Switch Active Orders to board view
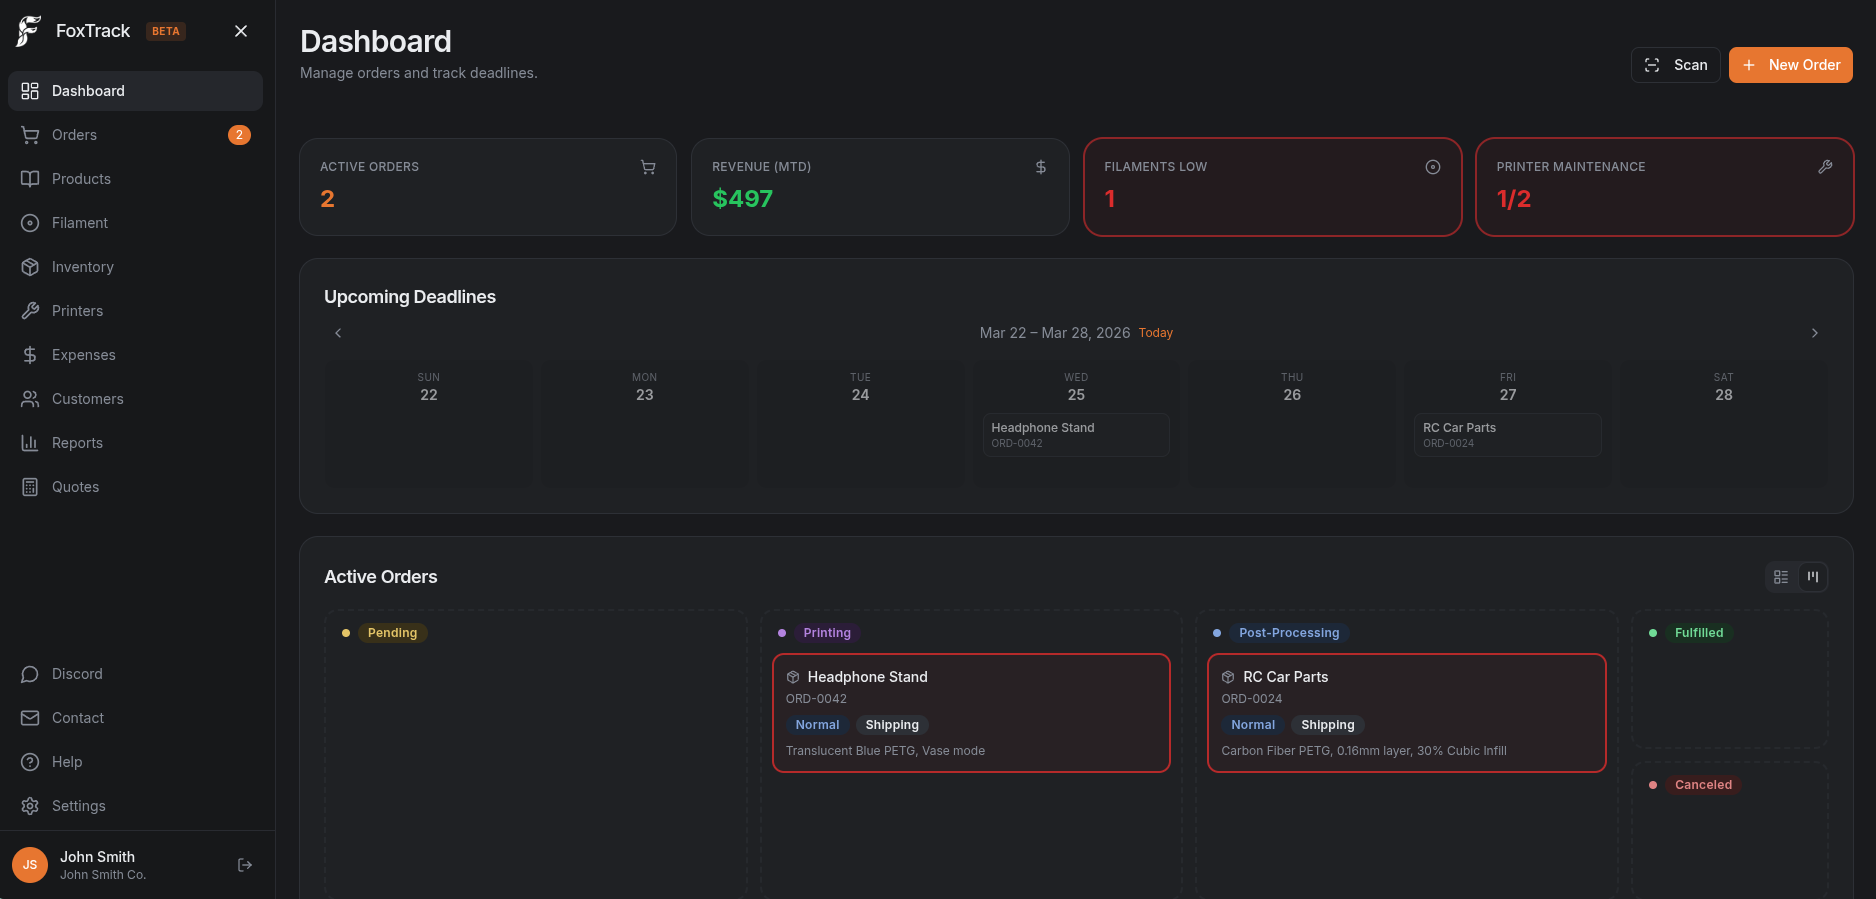 pyautogui.click(x=1812, y=577)
